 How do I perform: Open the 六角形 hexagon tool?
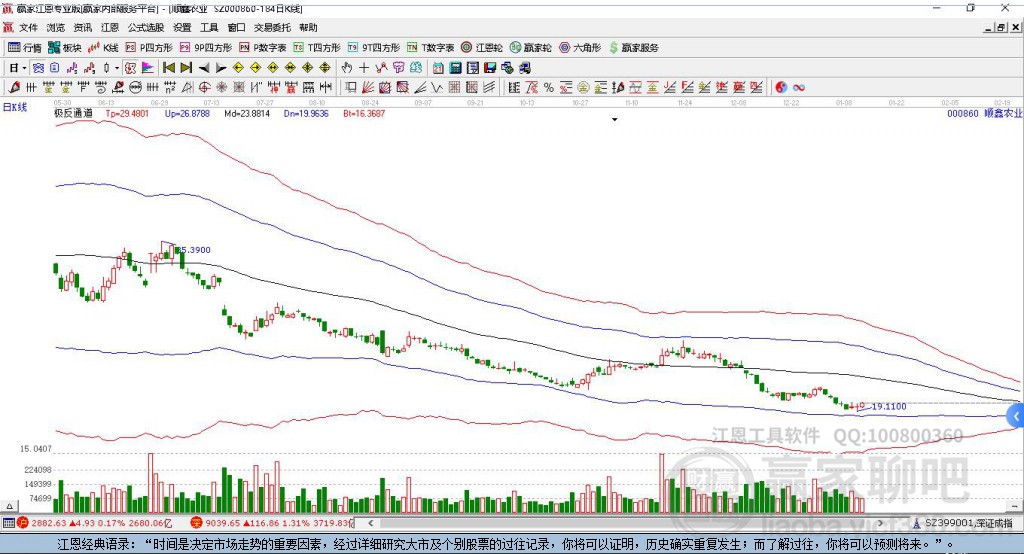click(x=580, y=48)
